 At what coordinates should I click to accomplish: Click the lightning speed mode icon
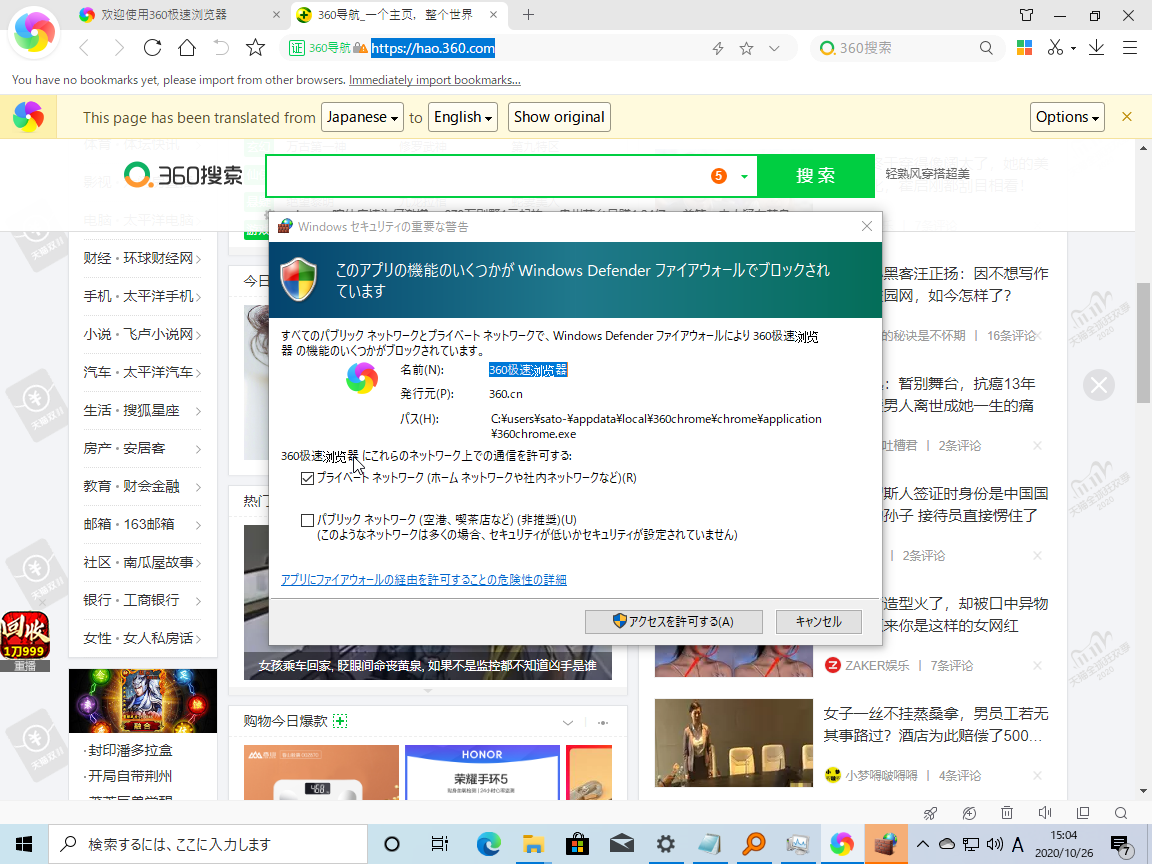point(717,48)
